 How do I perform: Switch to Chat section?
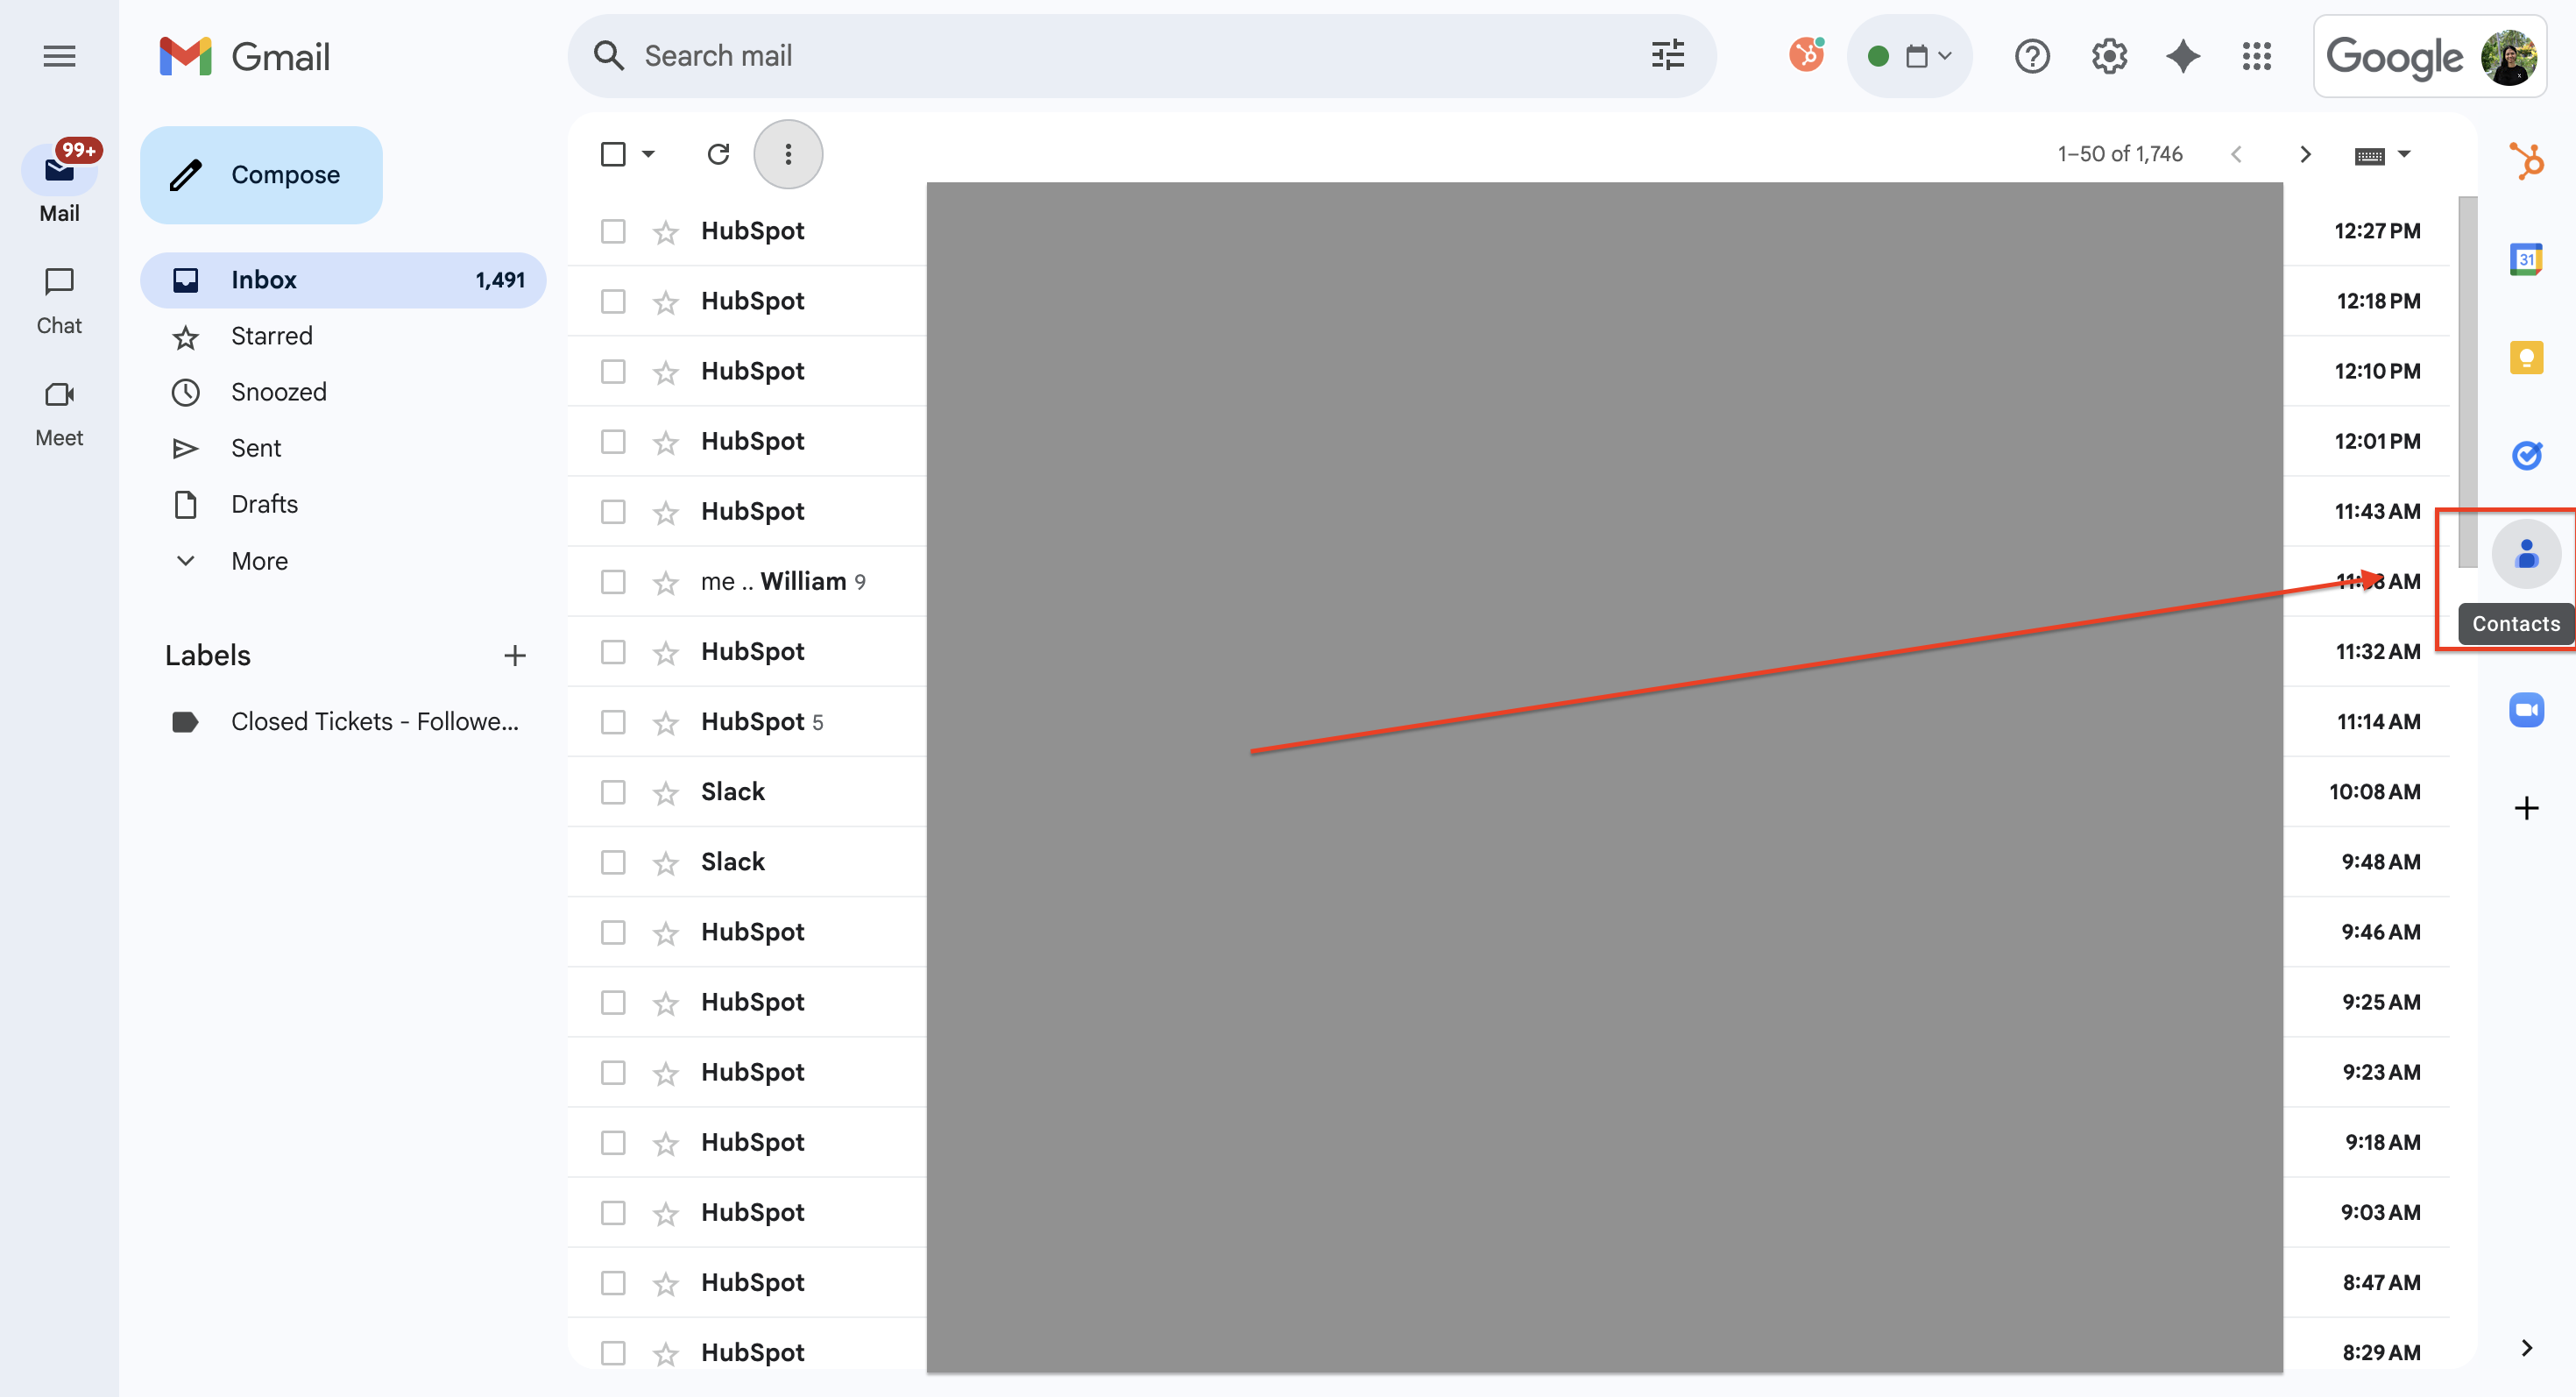pyautogui.click(x=59, y=300)
